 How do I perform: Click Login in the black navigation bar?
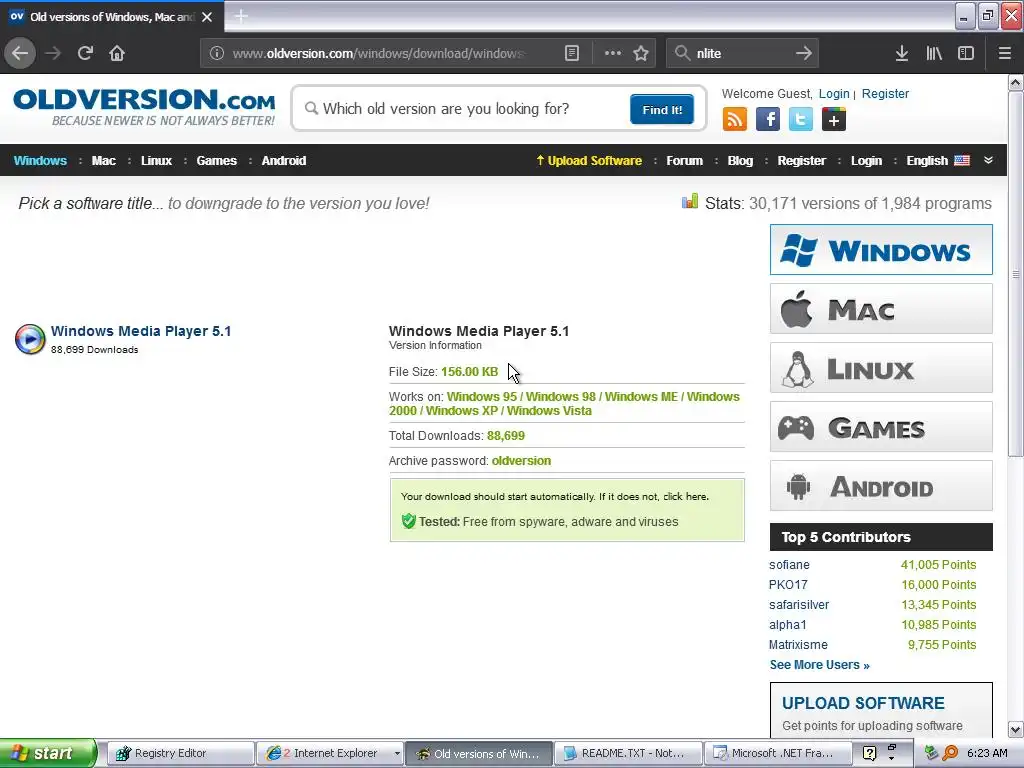click(x=866, y=161)
